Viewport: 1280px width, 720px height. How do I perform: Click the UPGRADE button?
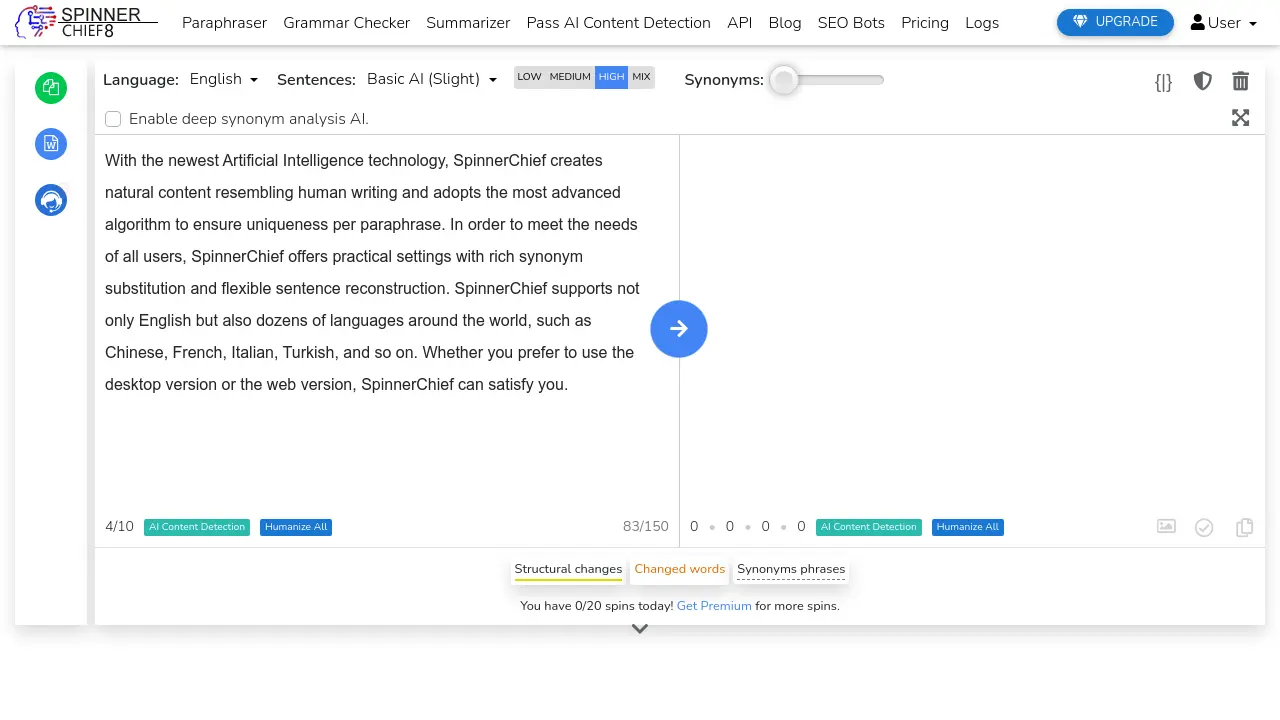click(1115, 22)
